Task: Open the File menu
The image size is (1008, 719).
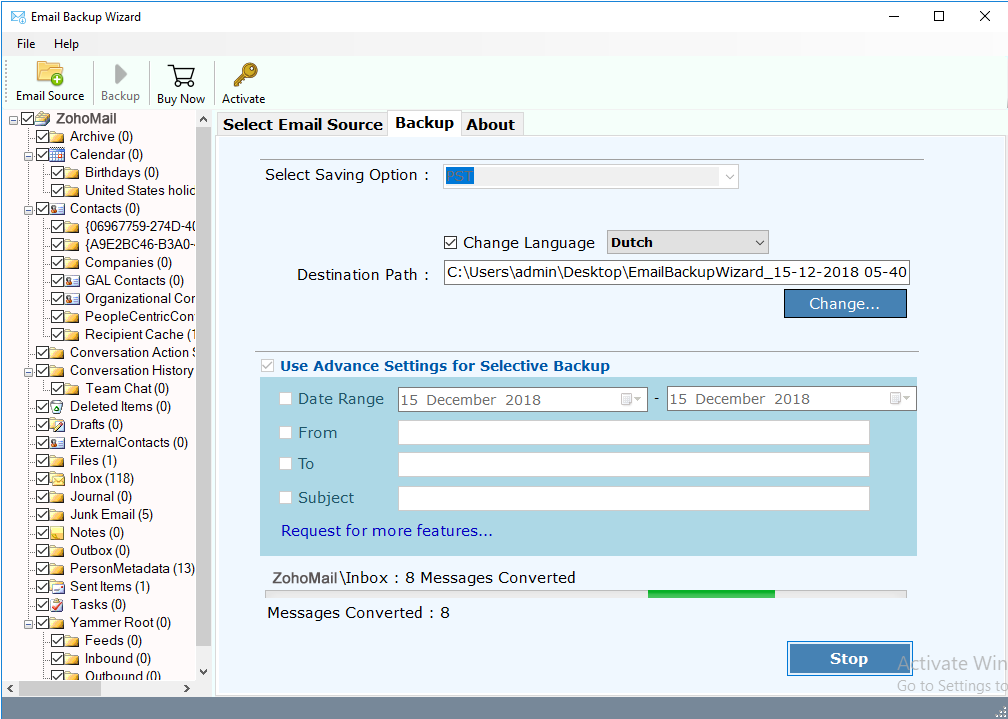Action: (x=26, y=44)
